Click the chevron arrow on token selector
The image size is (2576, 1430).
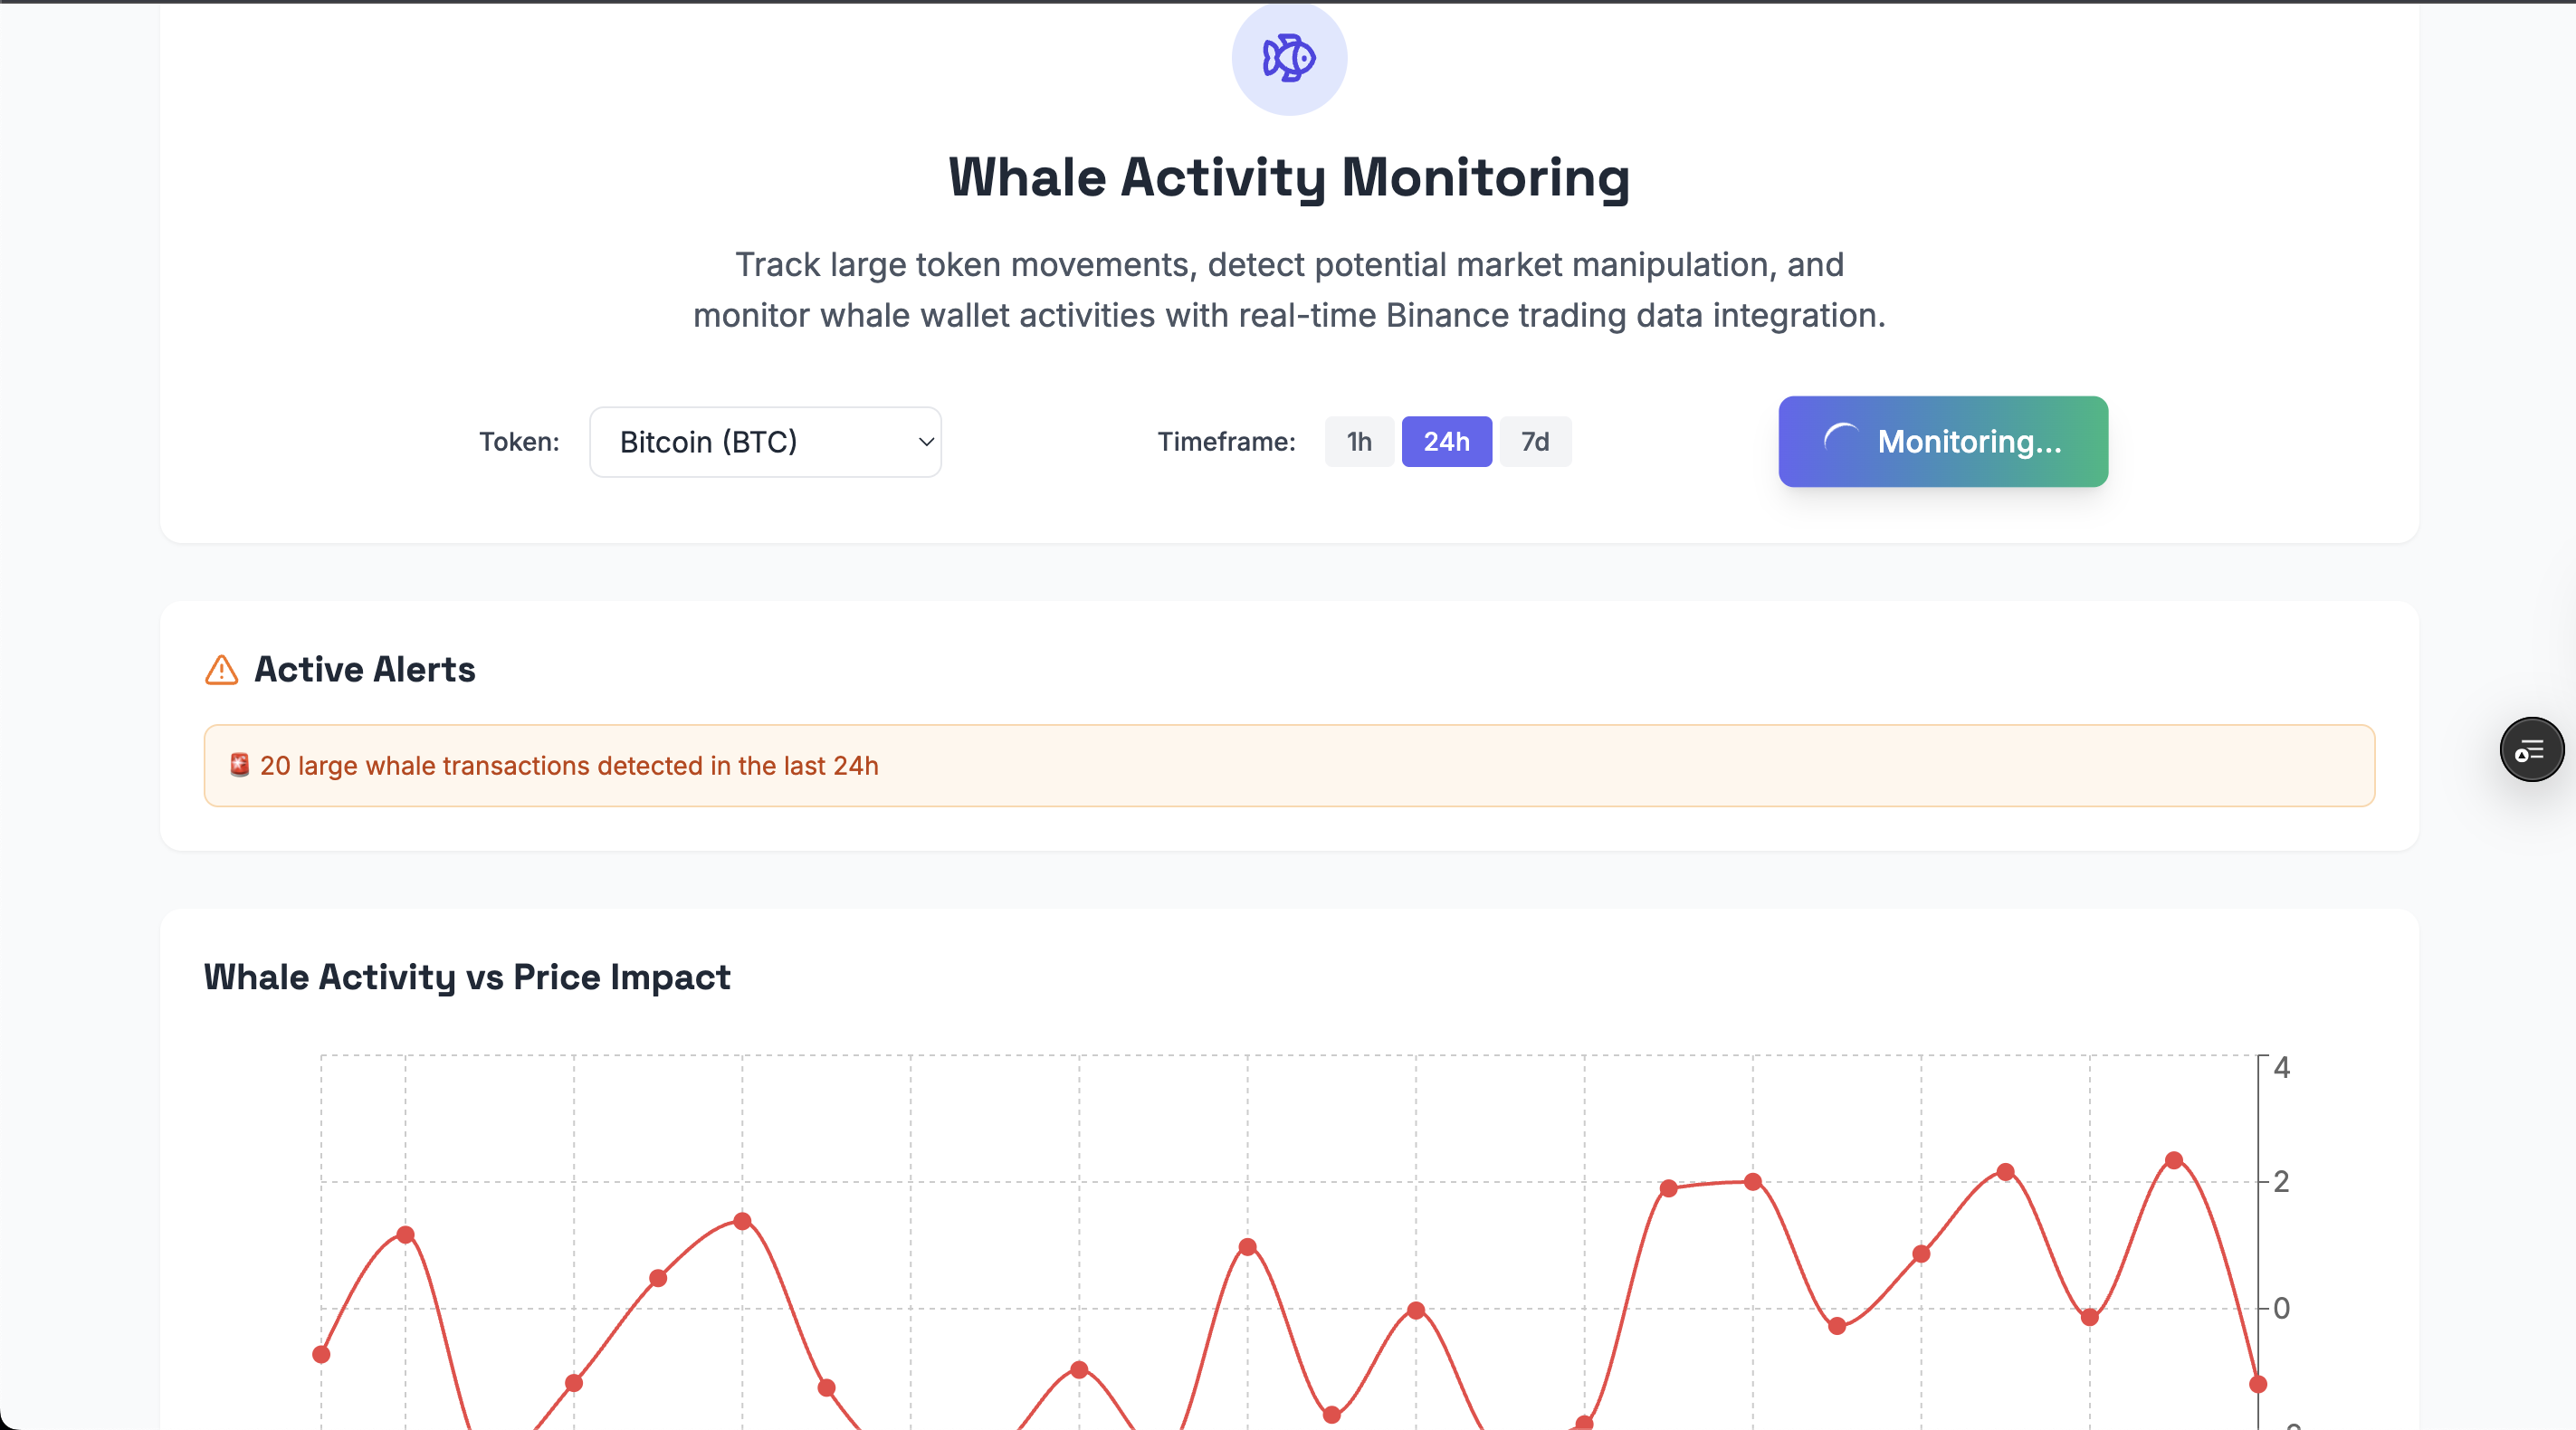926,441
